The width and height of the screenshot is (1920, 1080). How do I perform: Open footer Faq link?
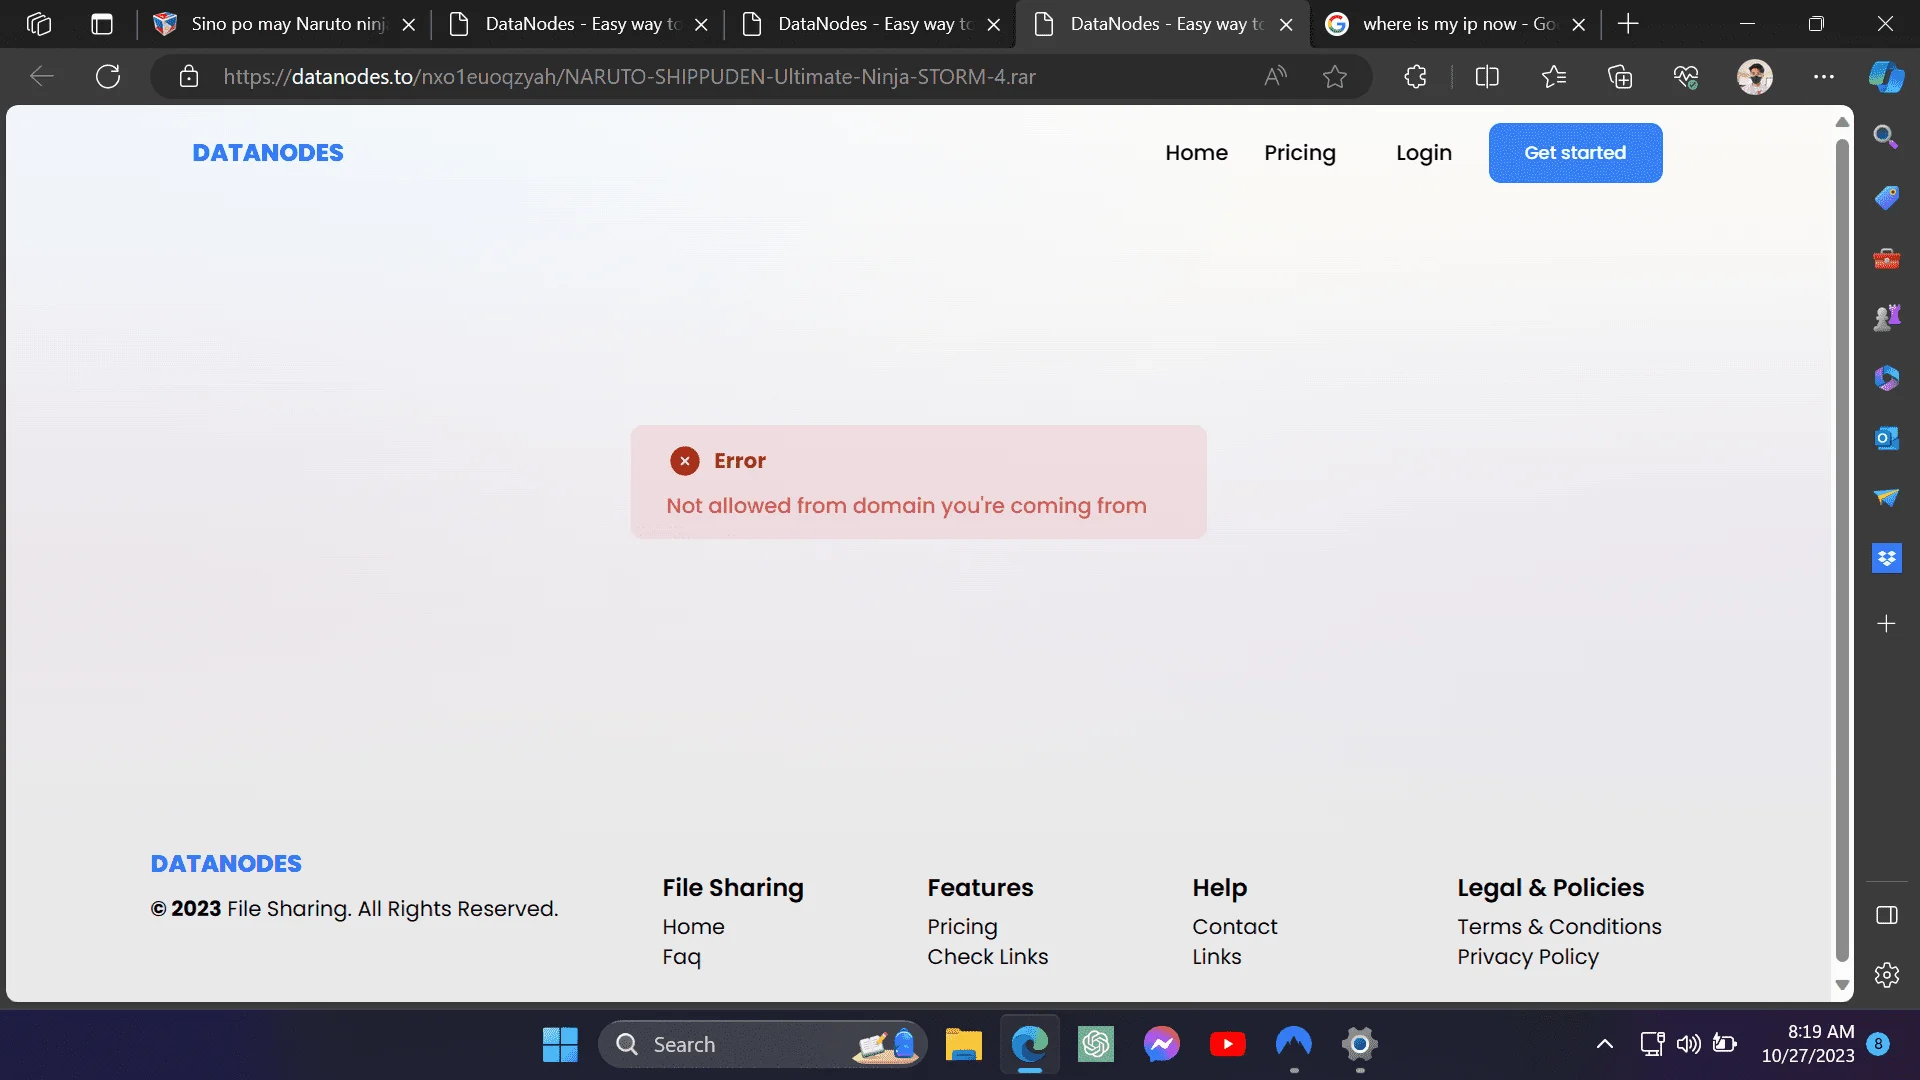[x=681, y=957]
